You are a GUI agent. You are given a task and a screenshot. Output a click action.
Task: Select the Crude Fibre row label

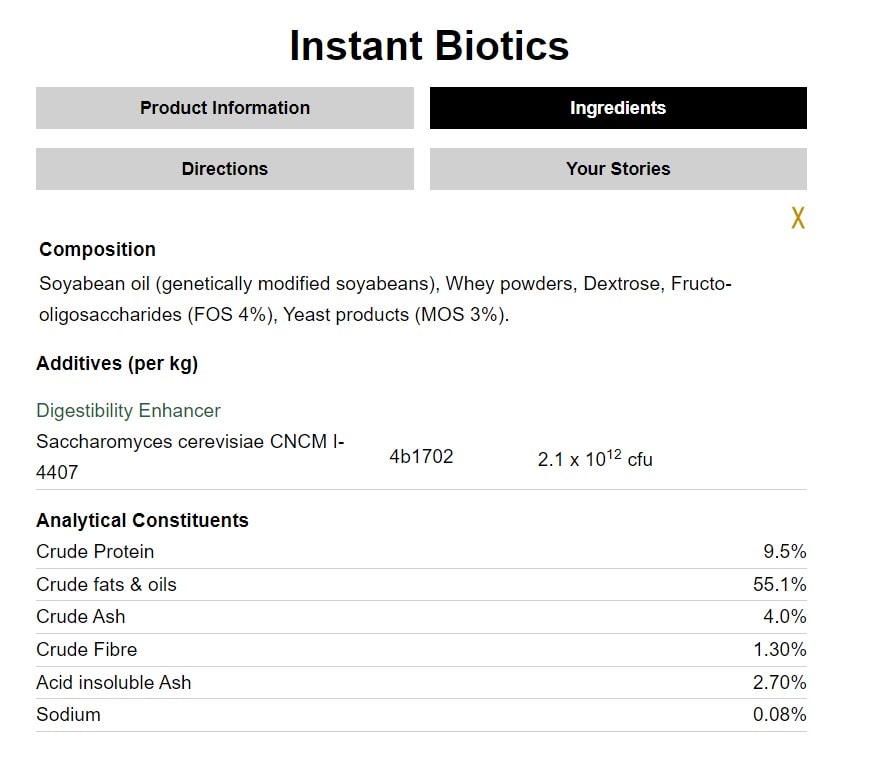point(86,650)
